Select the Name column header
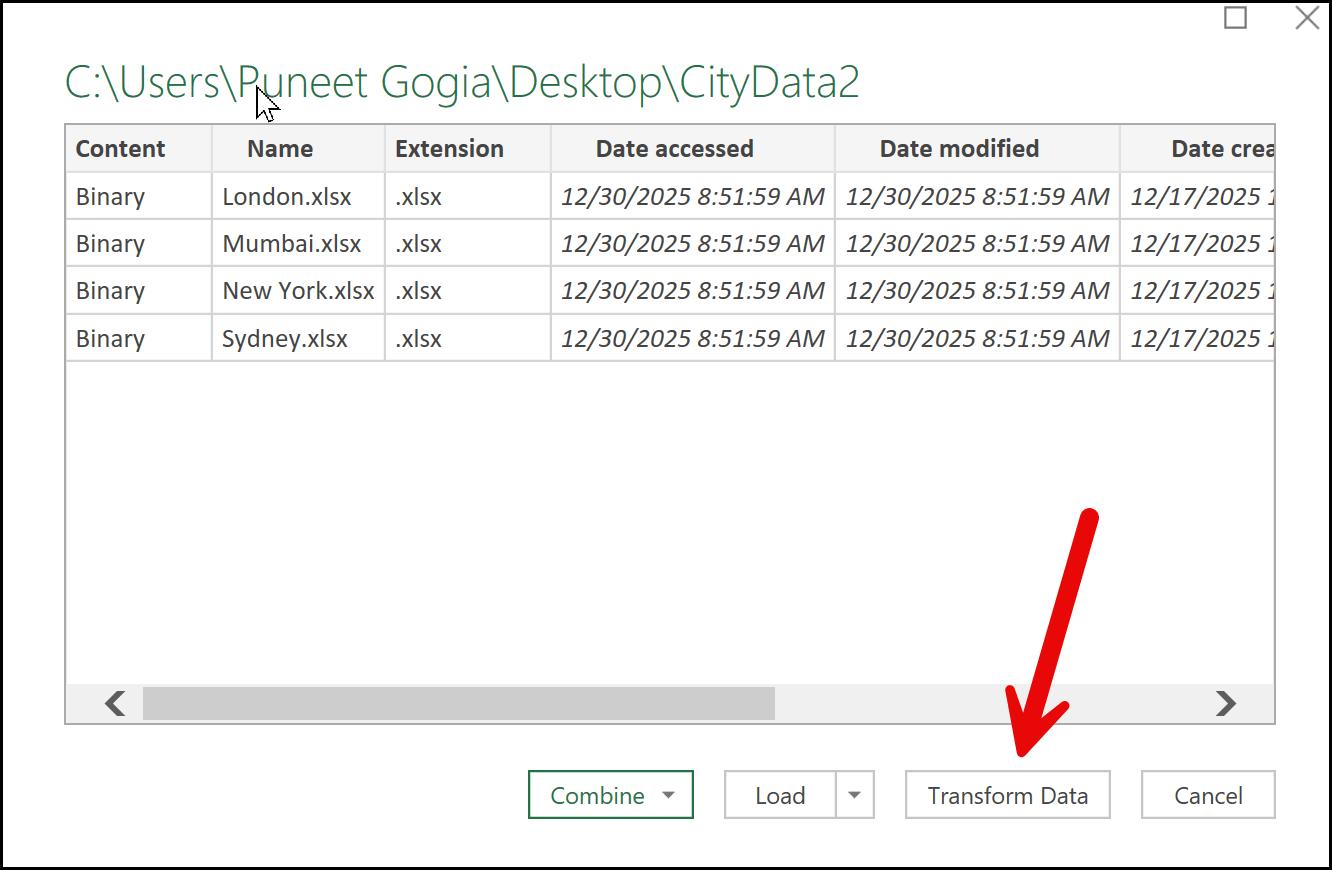Screen dimensions: 1332x870 [280, 149]
